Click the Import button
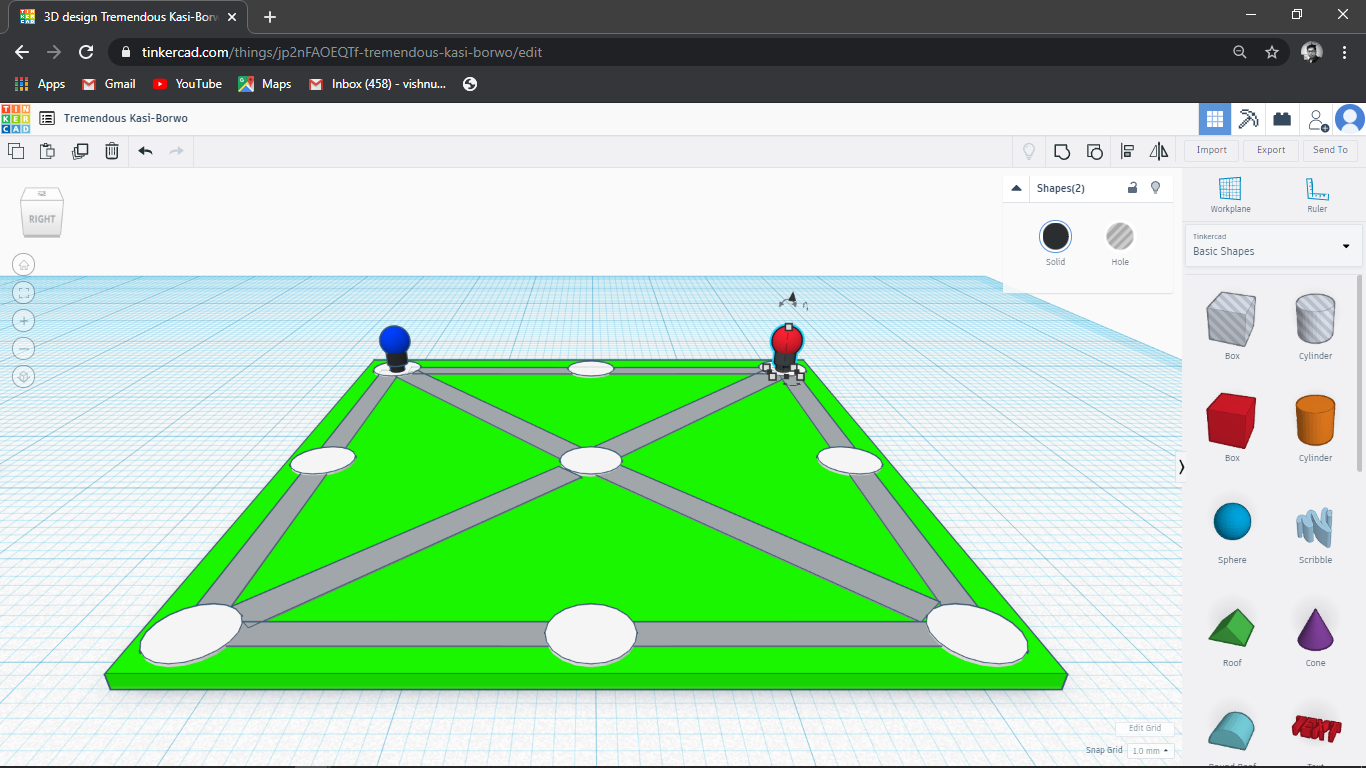The height and width of the screenshot is (768, 1366). (x=1211, y=150)
